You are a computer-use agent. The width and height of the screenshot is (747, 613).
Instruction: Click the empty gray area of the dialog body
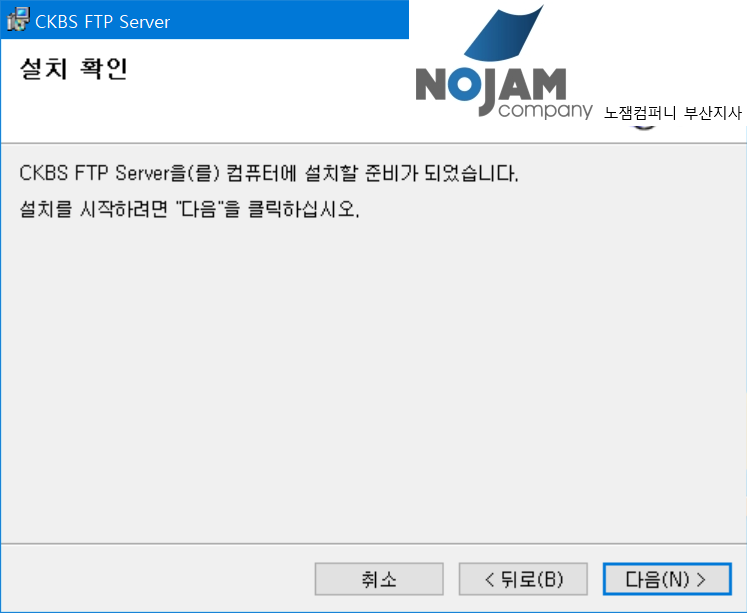click(374, 381)
